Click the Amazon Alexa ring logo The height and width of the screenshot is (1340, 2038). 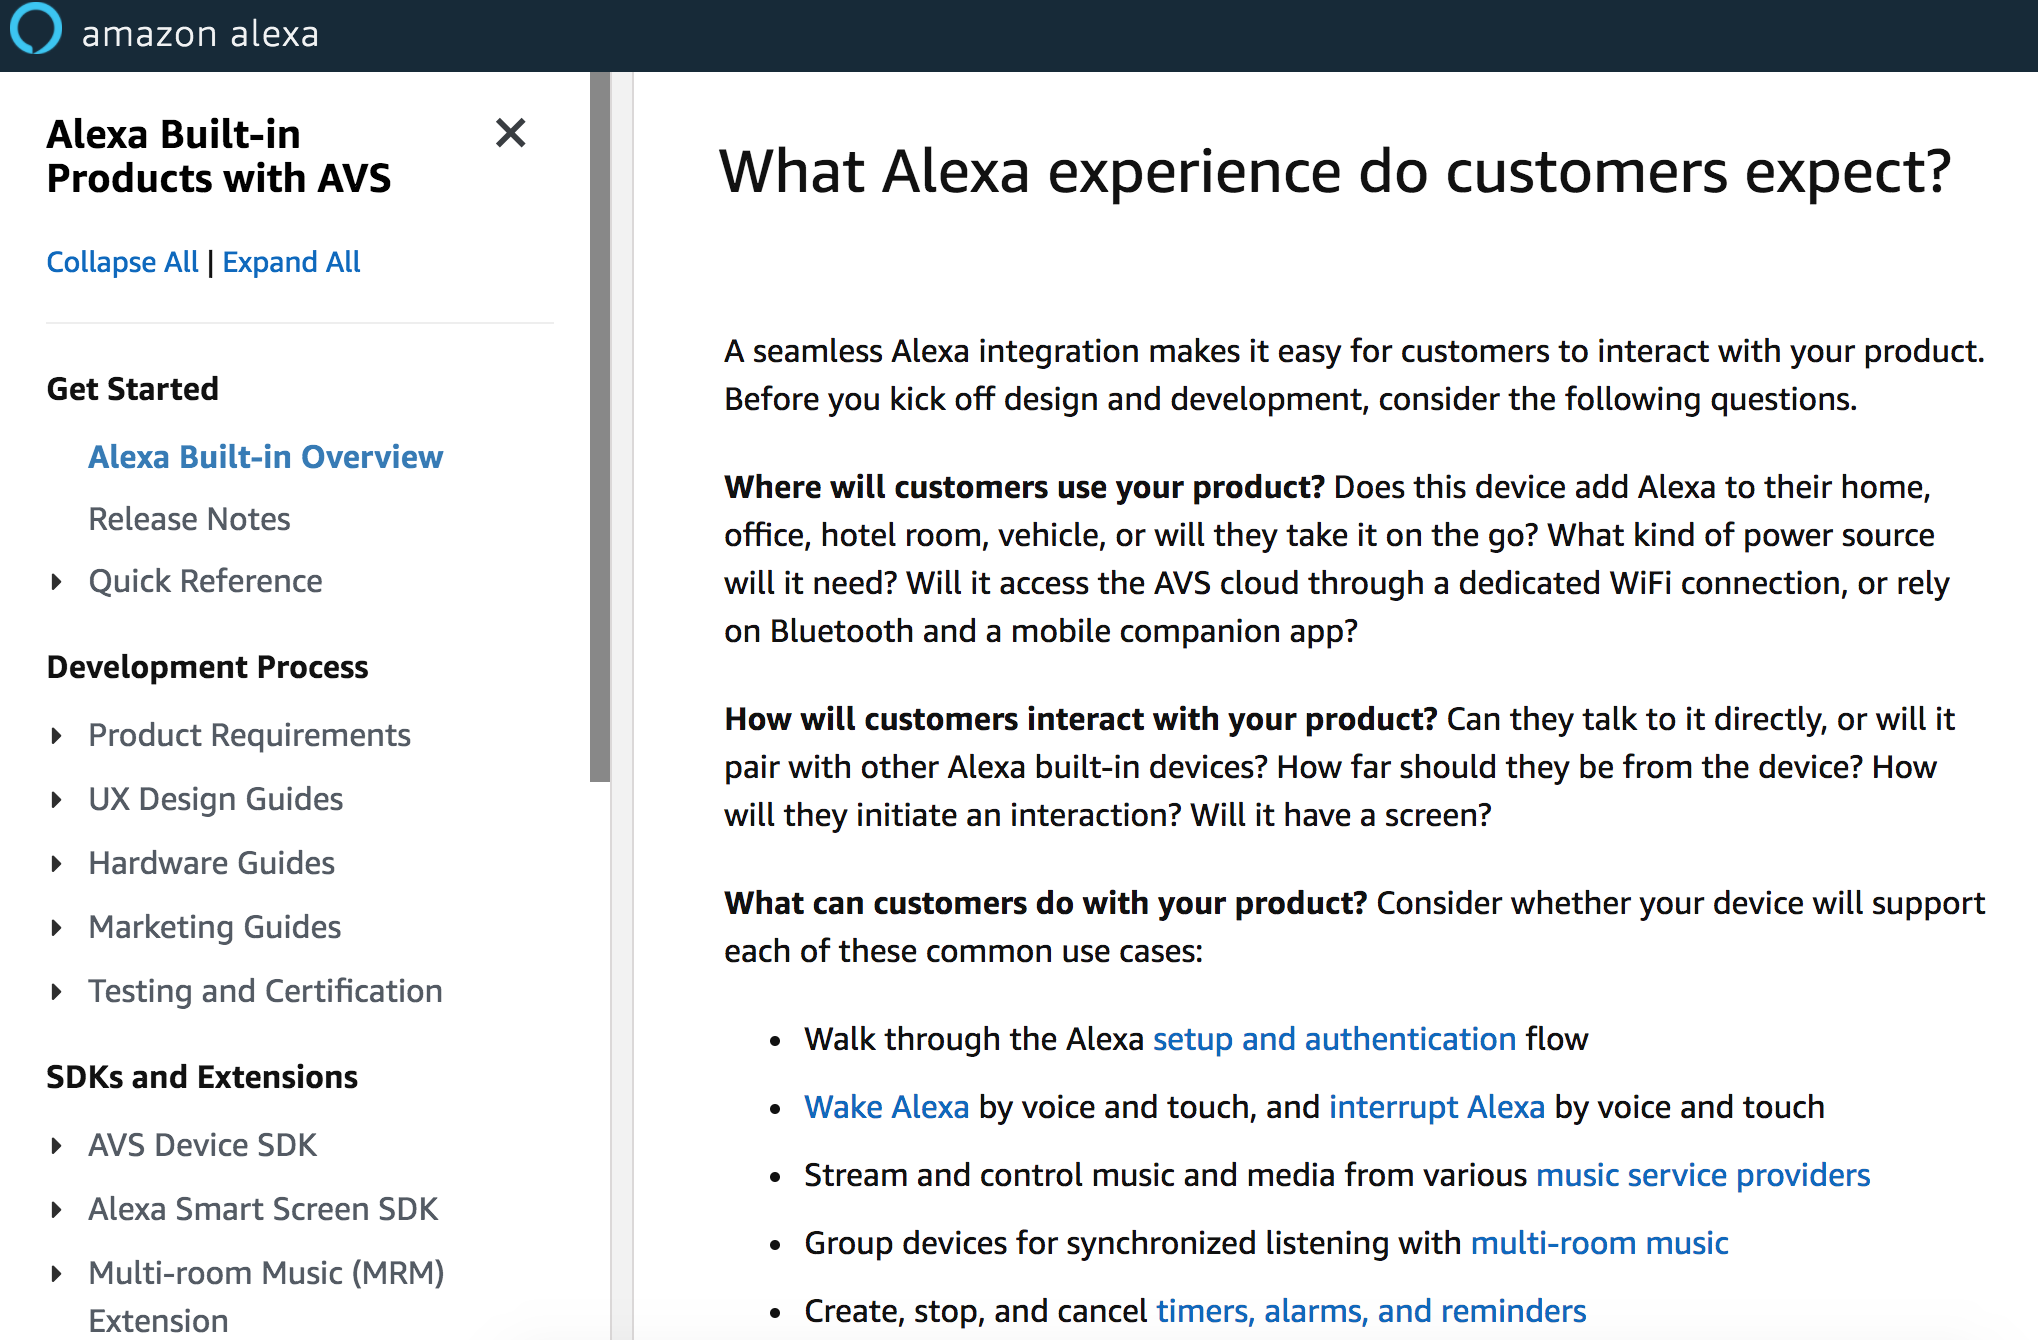click(x=35, y=29)
